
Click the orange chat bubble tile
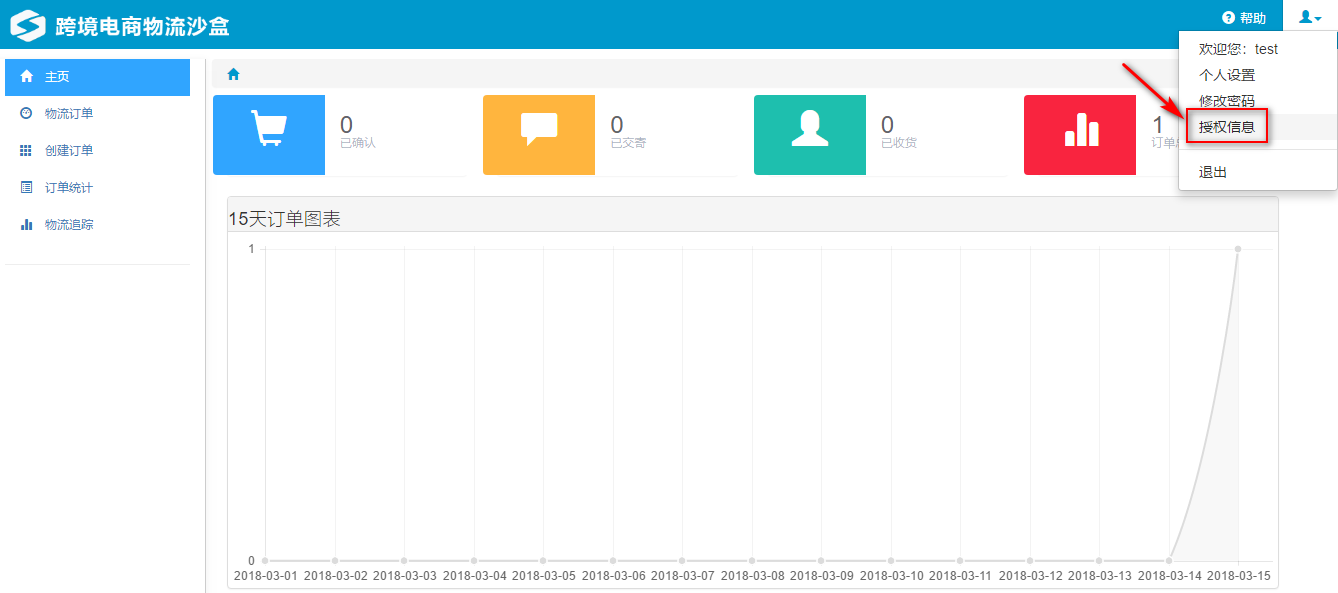(539, 134)
